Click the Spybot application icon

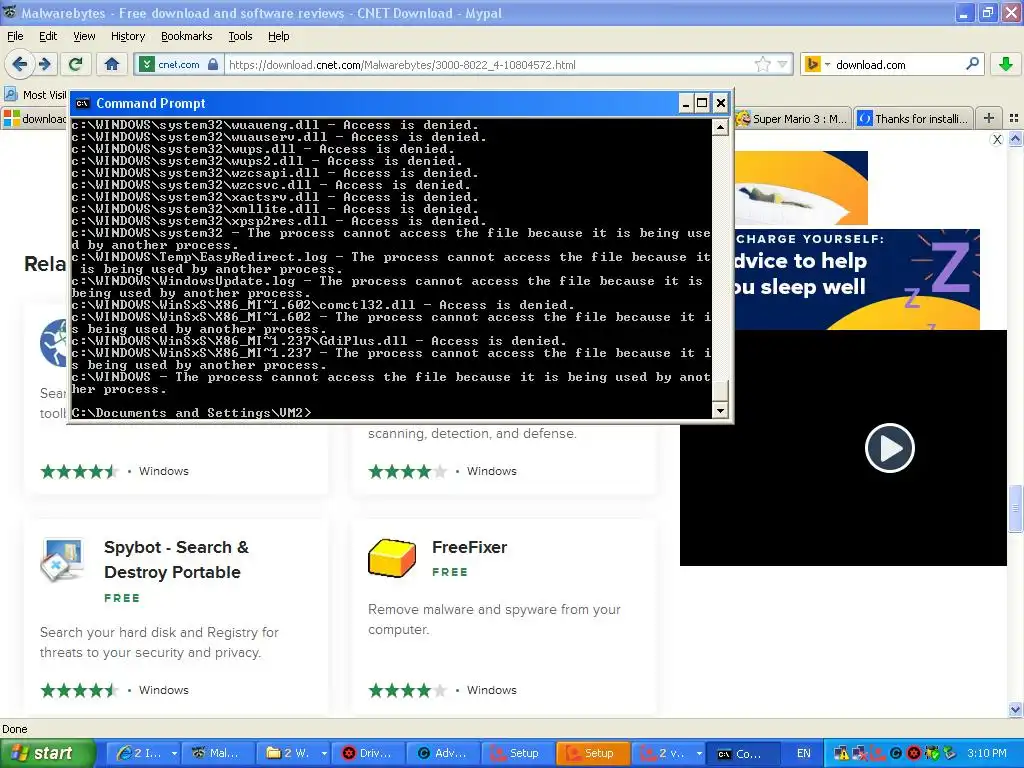(x=62, y=559)
